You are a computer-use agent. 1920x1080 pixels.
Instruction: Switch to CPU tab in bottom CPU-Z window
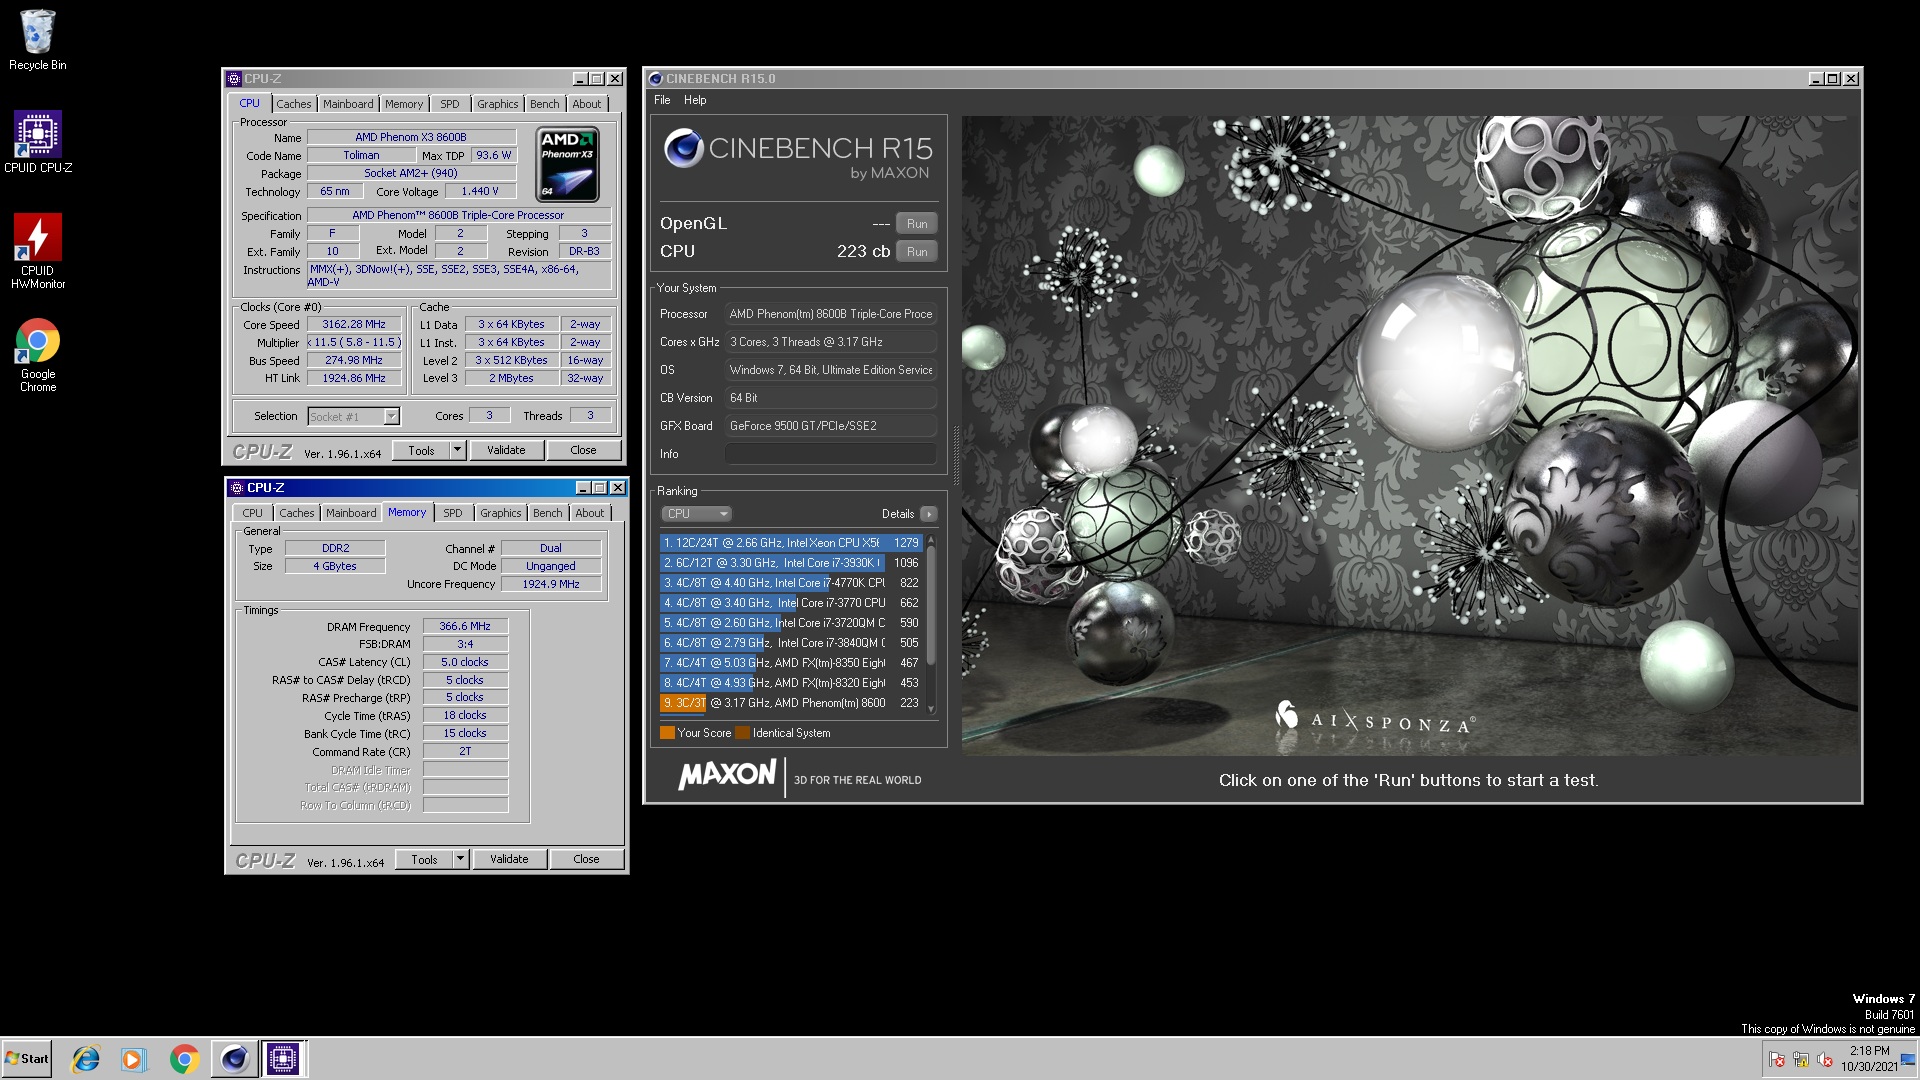(x=253, y=513)
